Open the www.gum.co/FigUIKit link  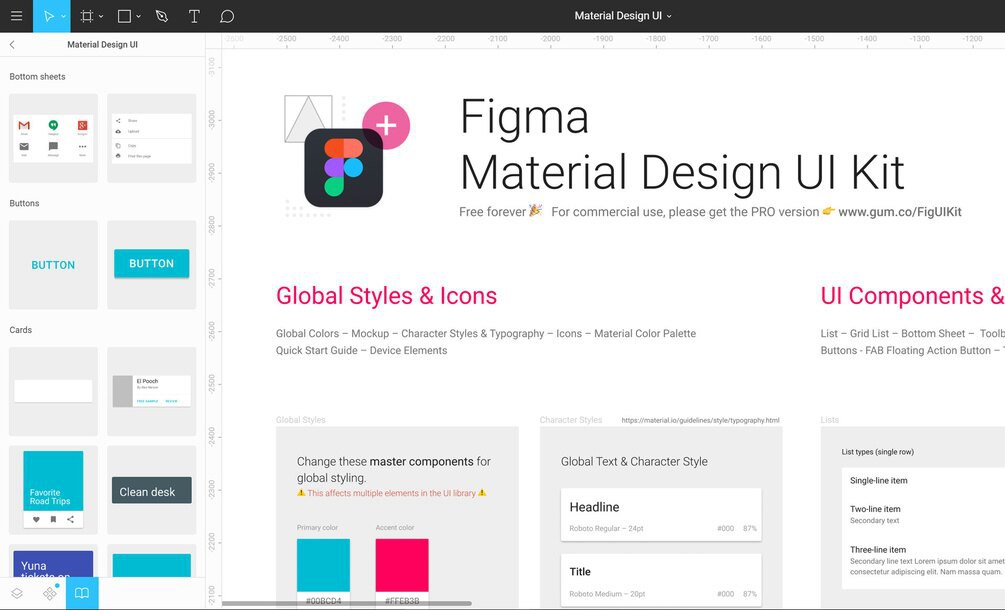(900, 212)
